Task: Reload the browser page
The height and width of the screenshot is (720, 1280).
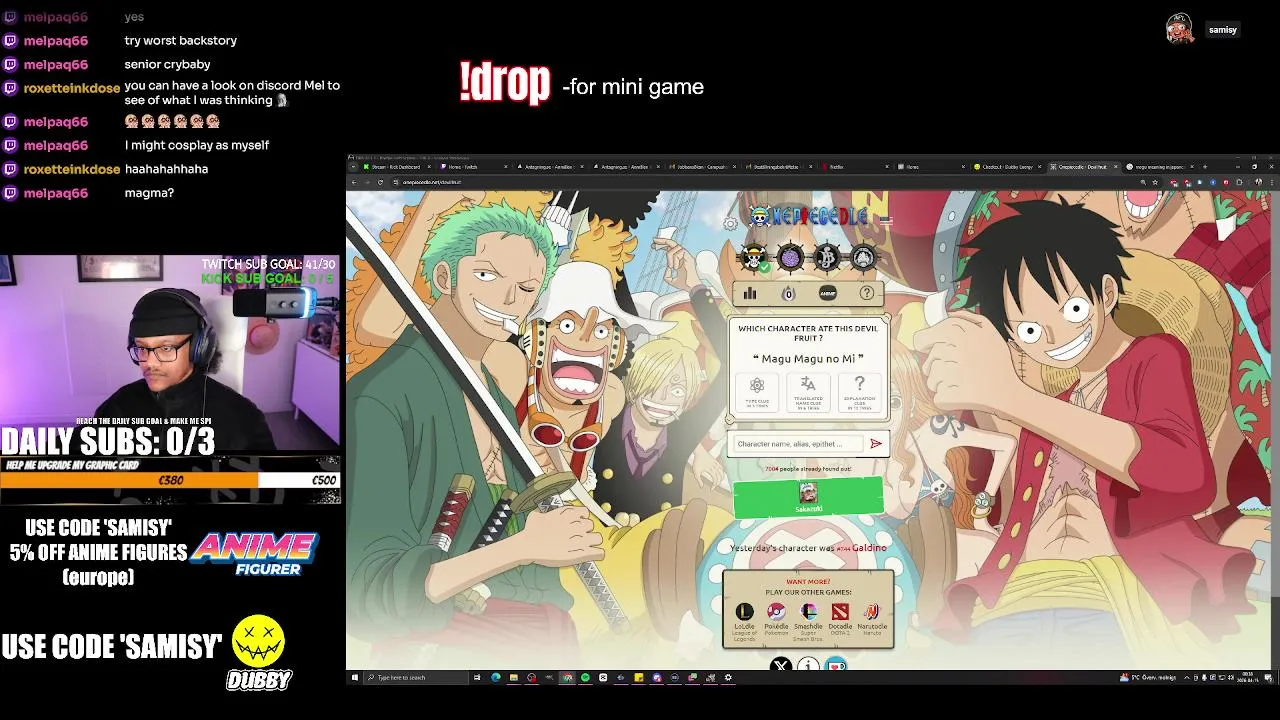Action: (x=380, y=182)
